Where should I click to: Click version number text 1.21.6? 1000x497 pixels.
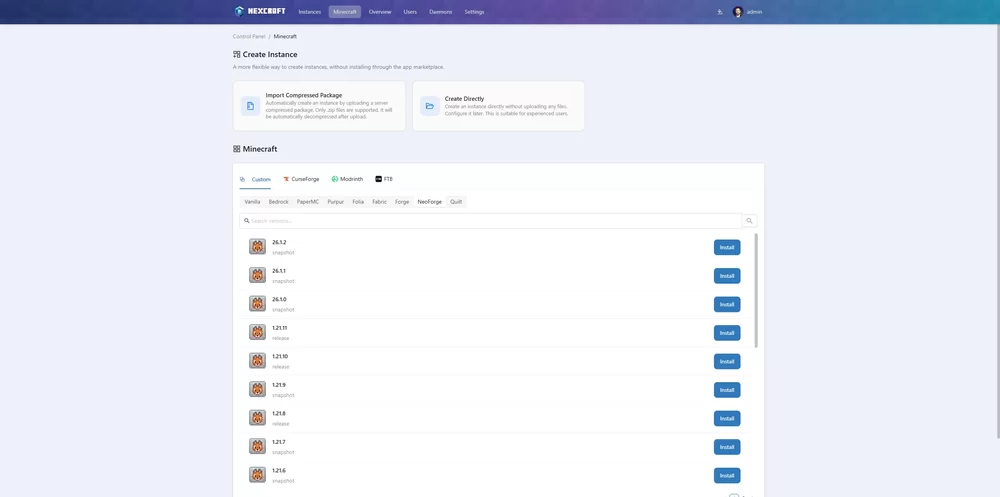pyautogui.click(x=279, y=470)
